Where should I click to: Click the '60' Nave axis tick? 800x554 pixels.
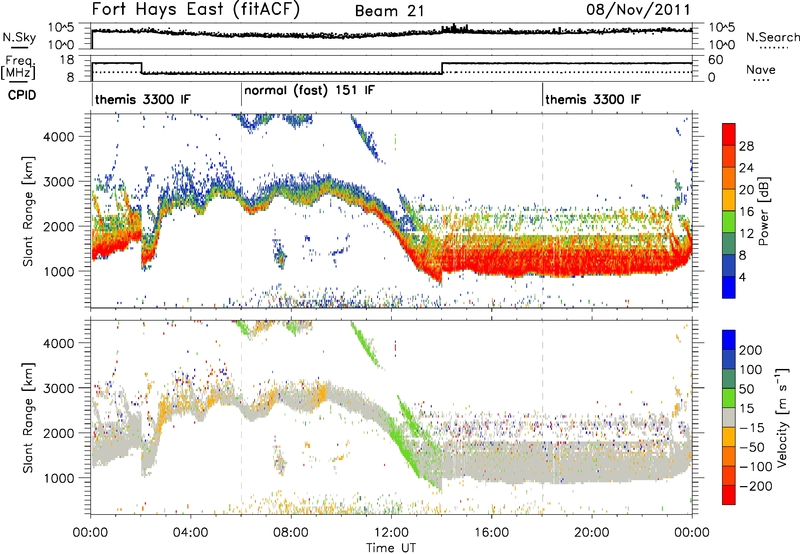point(715,60)
